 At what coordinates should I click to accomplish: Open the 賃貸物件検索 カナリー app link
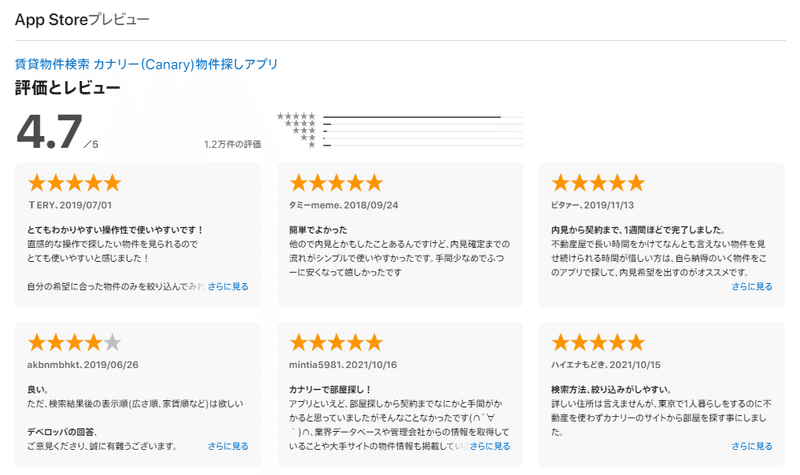coord(146,64)
